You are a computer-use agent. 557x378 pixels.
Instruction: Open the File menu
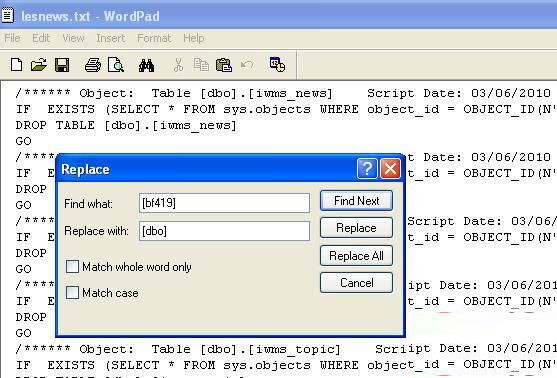point(12,38)
